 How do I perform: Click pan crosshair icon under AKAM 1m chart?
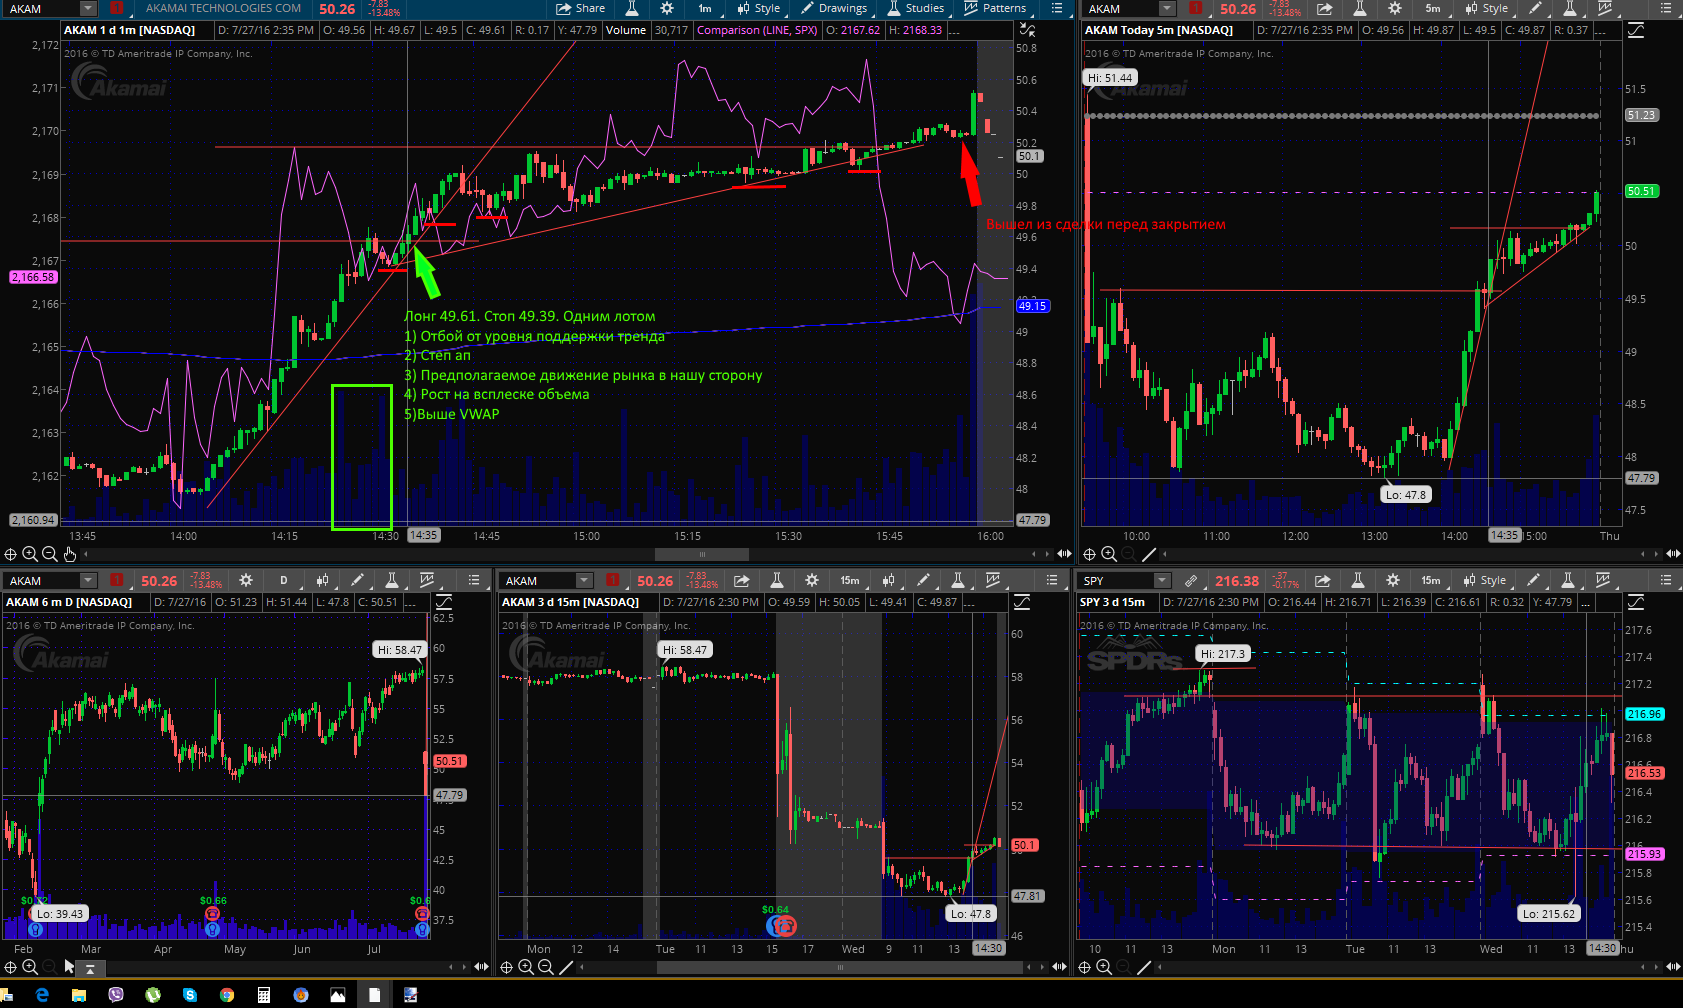pos(10,554)
